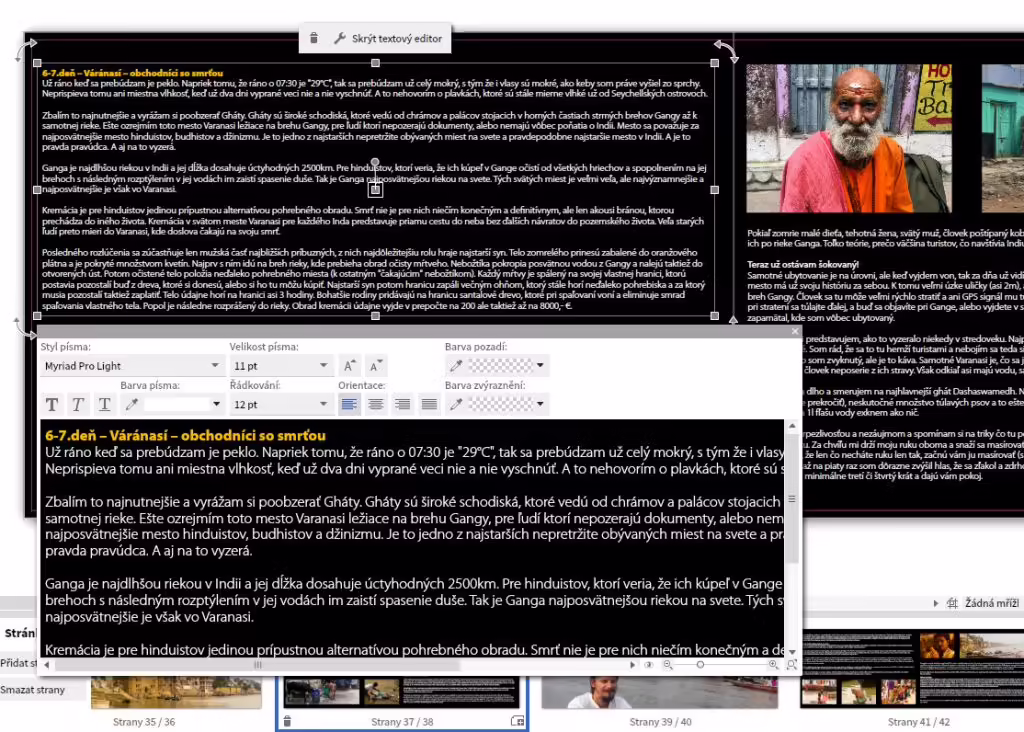Click the eye preview icon beside the zoom slider

(x=648, y=665)
